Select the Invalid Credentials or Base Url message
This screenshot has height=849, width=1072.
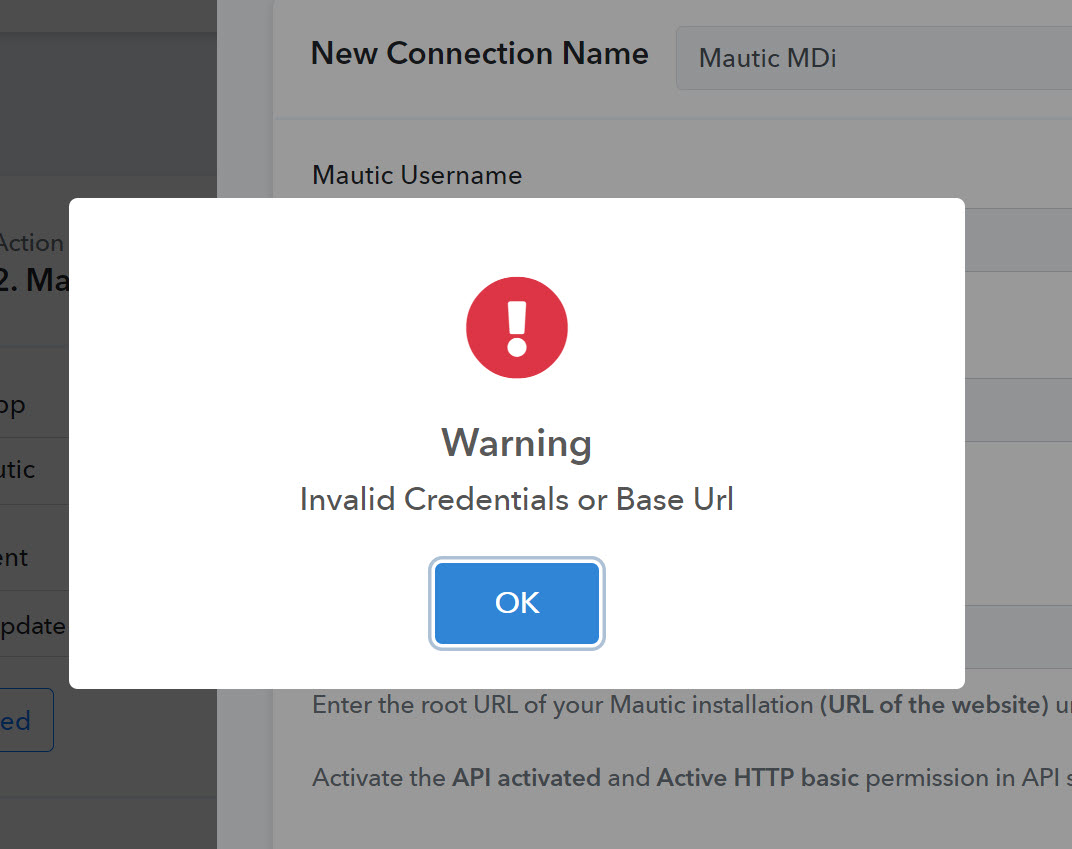pyautogui.click(x=517, y=499)
